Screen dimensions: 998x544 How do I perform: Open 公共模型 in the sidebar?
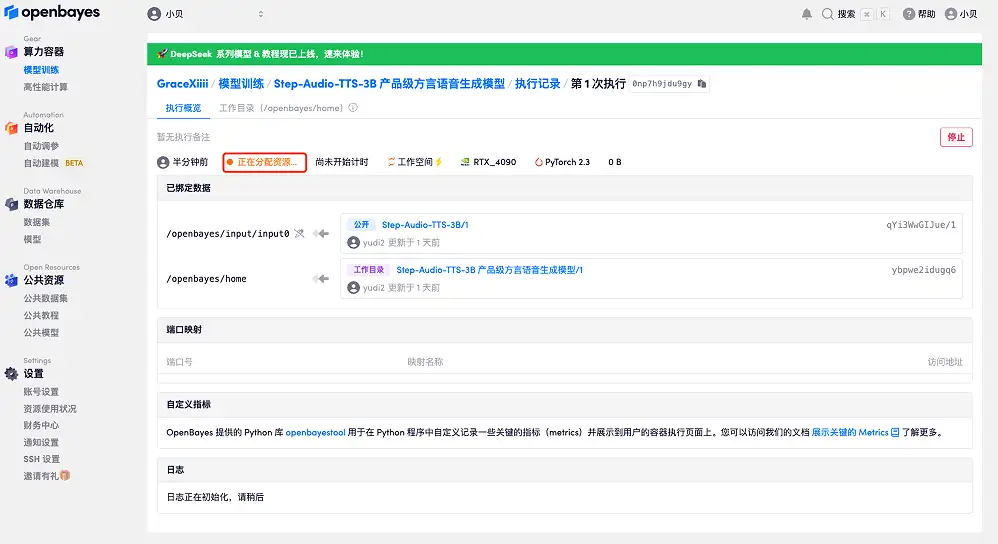(41, 333)
